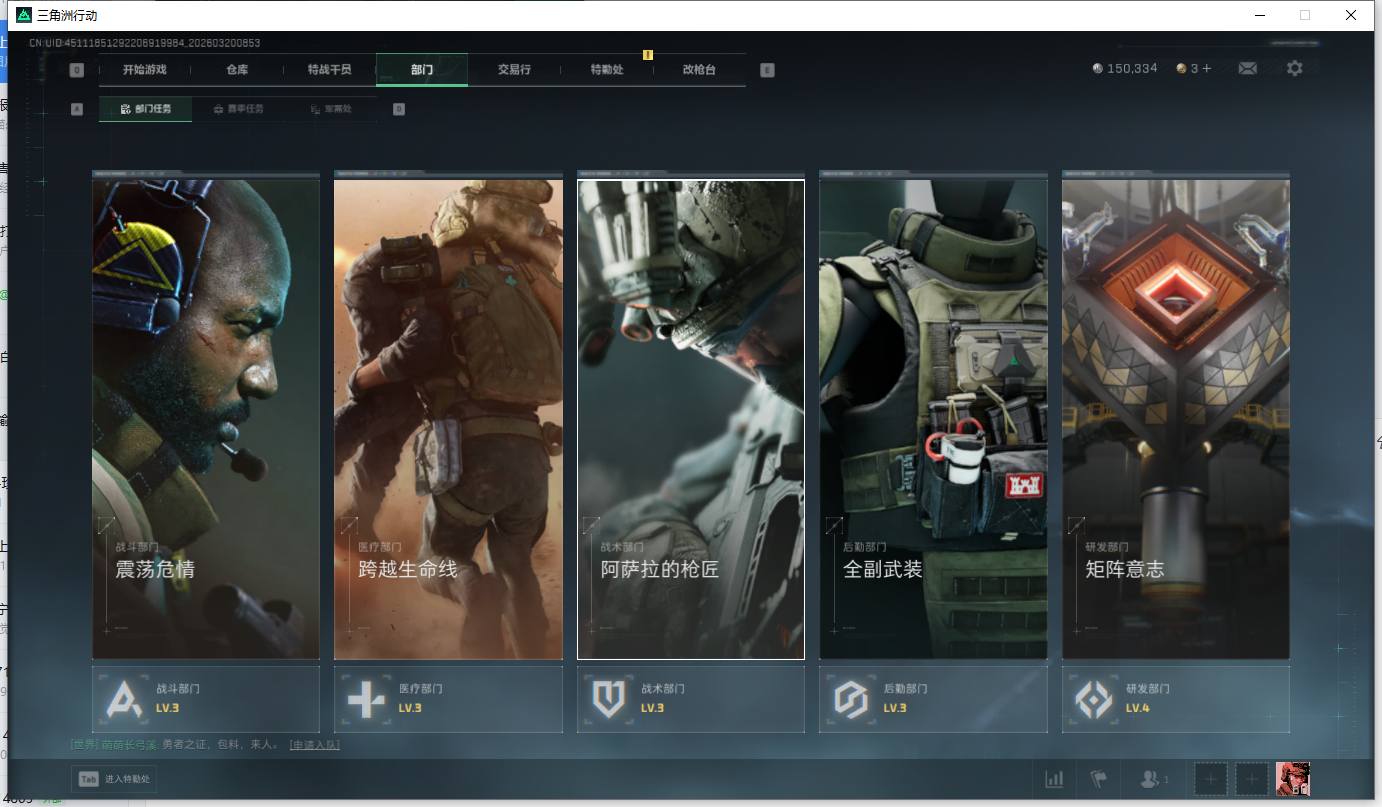Select the 研发部门 LV.4 emblem panel

(x=1175, y=699)
